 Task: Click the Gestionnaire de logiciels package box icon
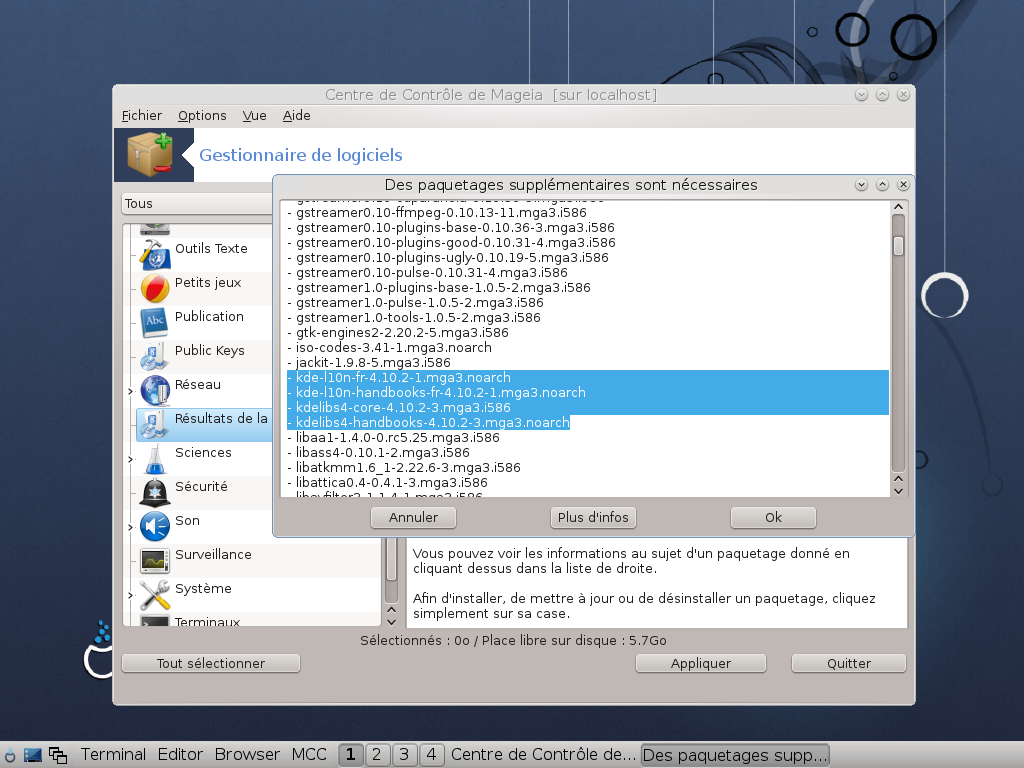coord(150,154)
